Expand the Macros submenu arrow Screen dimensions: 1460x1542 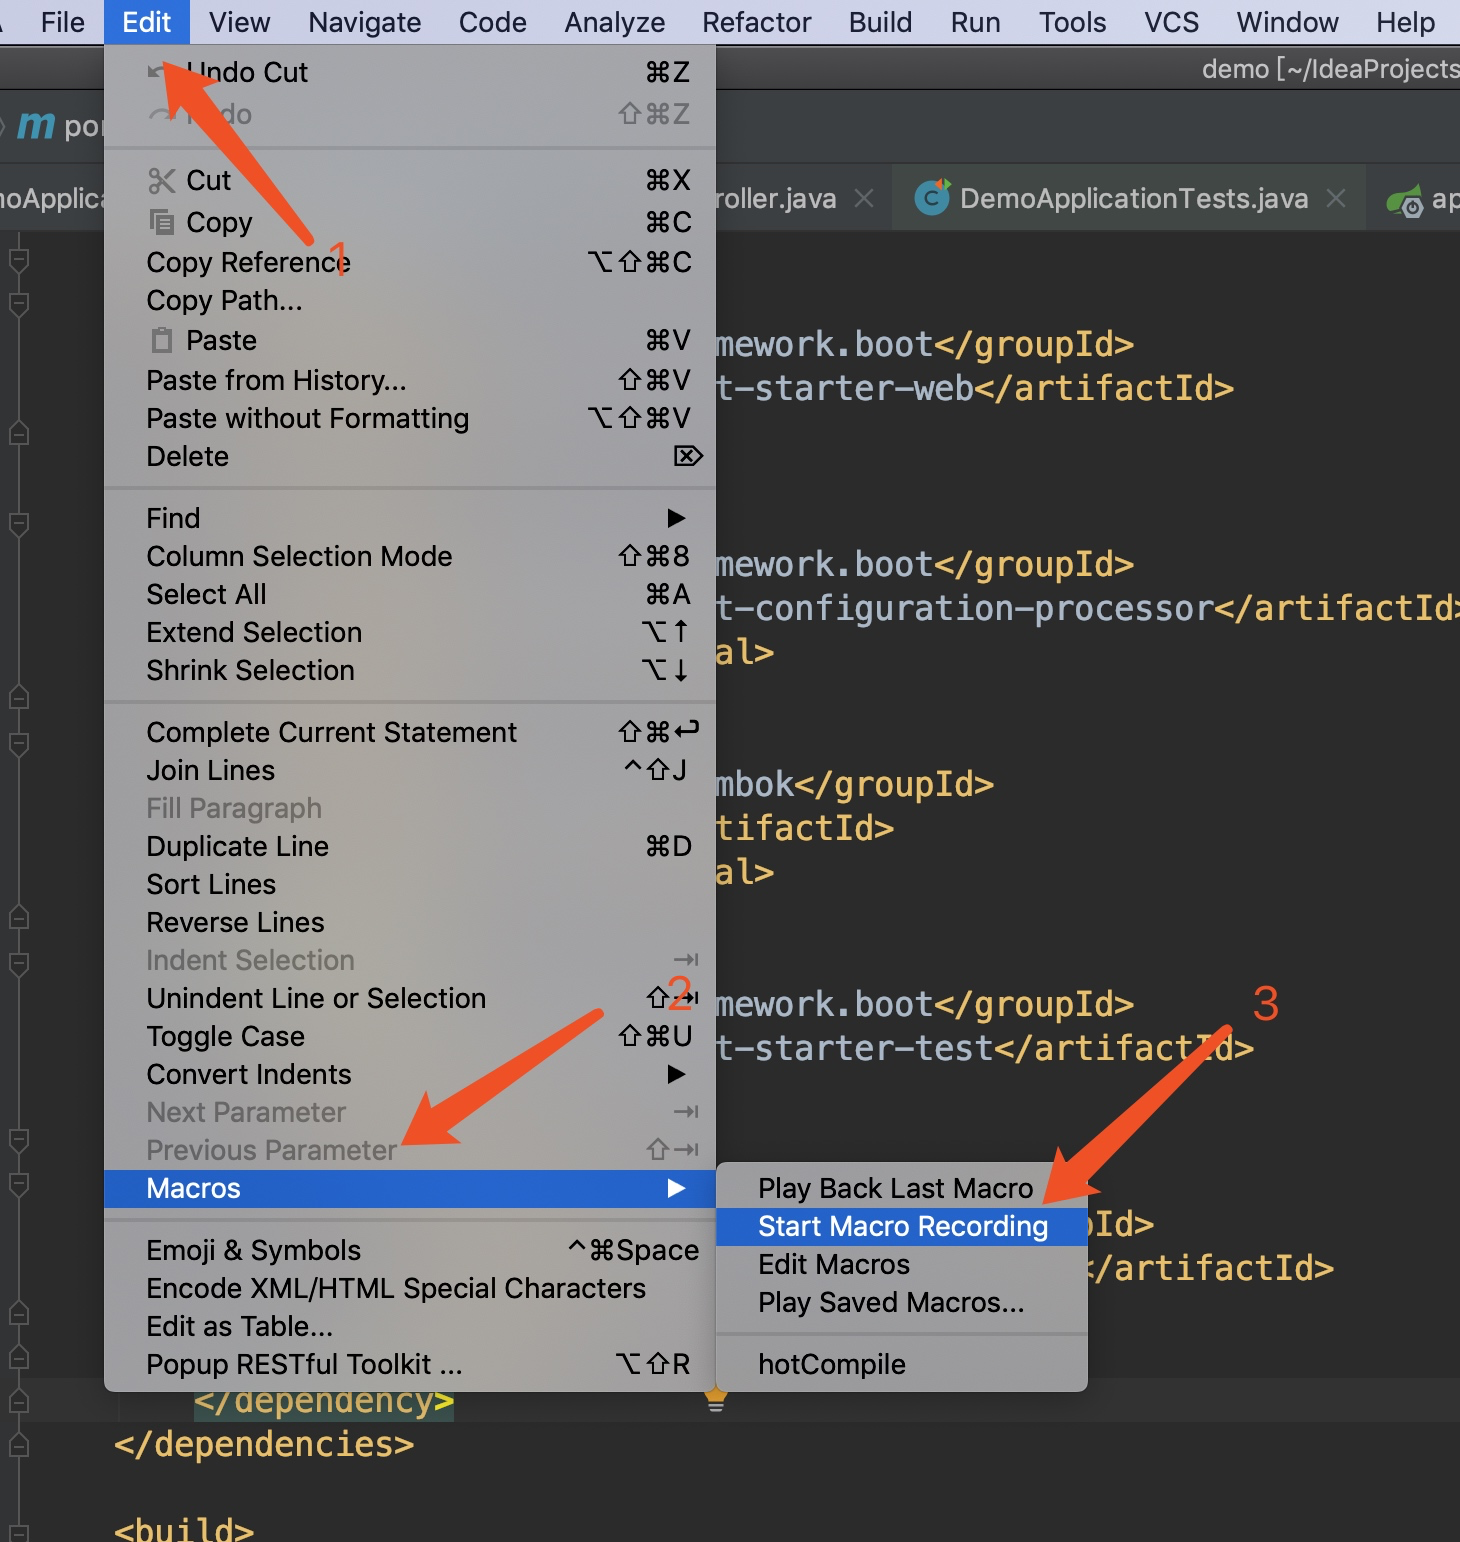pyautogui.click(x=677, y=1188)
